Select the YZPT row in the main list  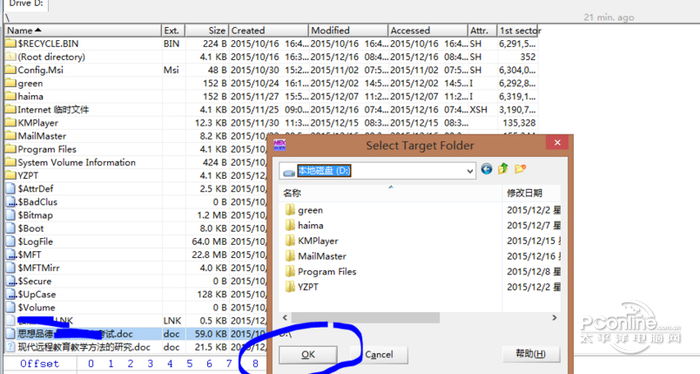point(135,175)
